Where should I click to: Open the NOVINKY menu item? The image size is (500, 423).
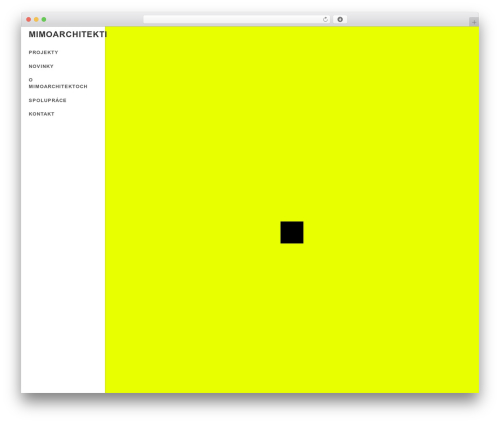(41, 66)
